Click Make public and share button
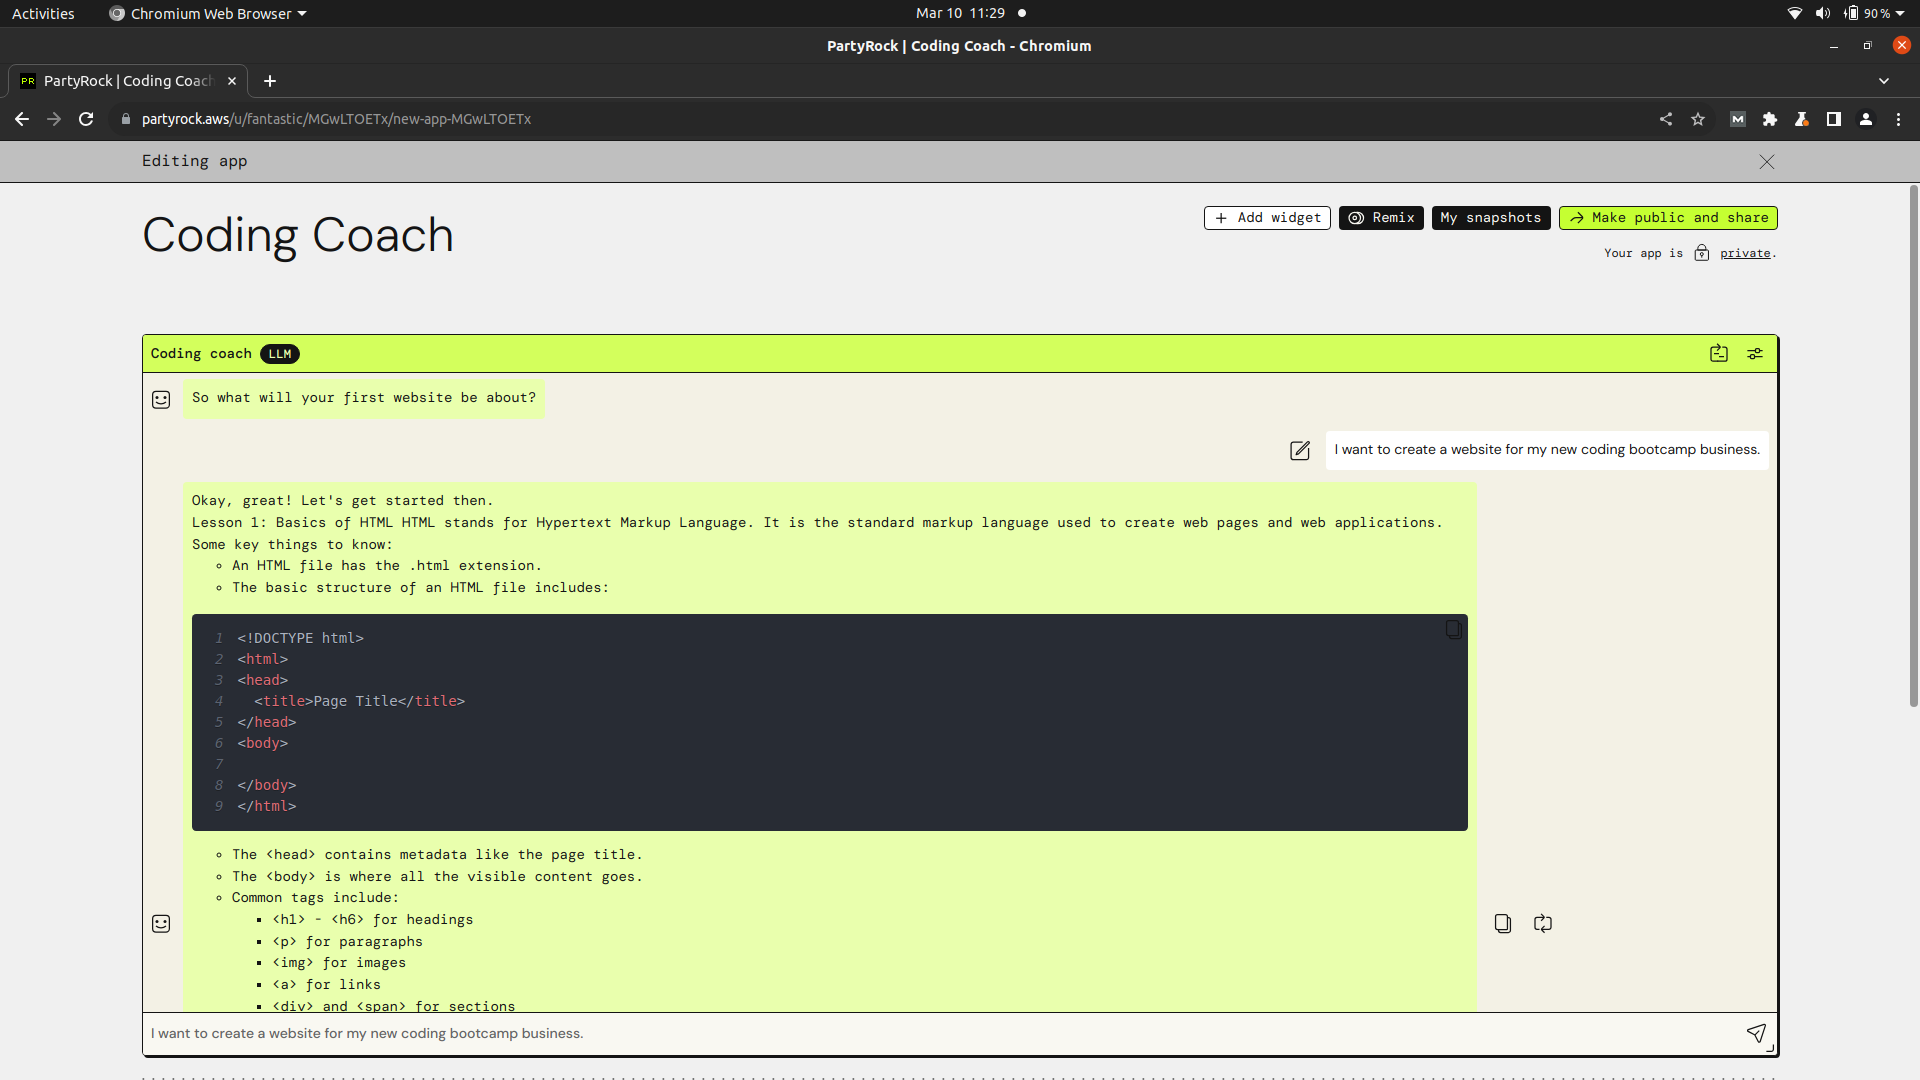The height and width of the screenshot is (1080, 1920). point(1668,218)
